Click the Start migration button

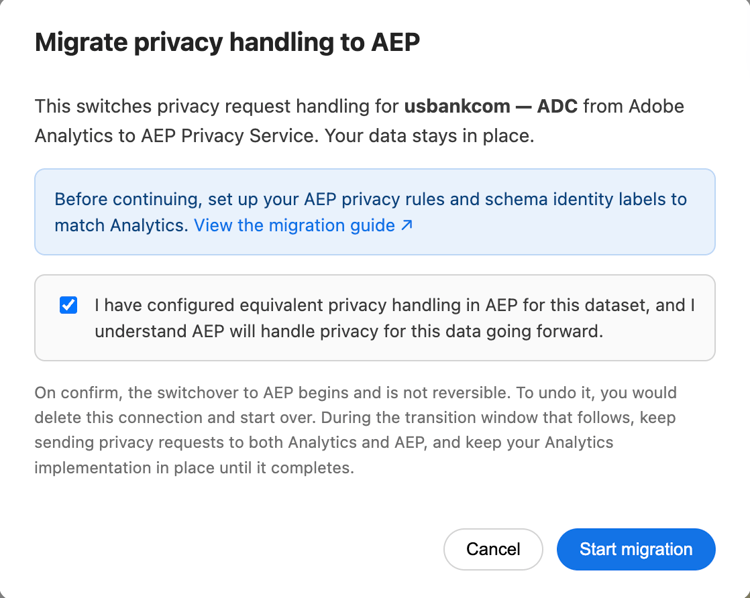tap(636, 549)
